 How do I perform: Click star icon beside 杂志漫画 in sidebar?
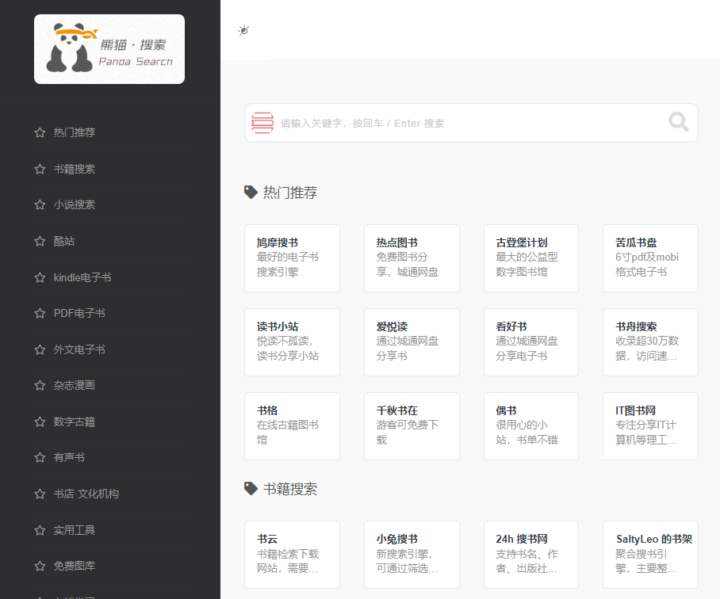coord(40,385)
